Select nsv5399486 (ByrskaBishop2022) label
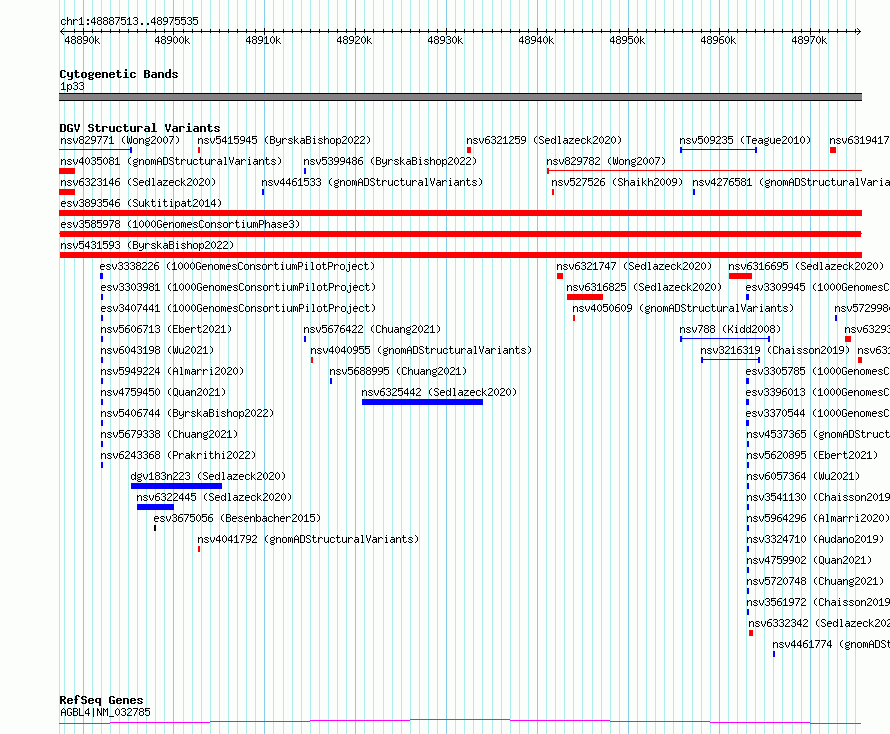 coord(390,161)
